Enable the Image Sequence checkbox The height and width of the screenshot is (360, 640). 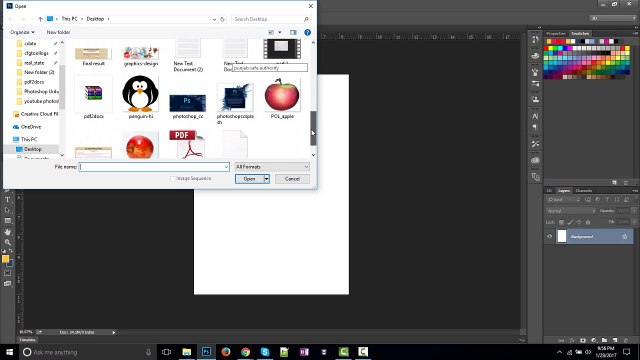coord(173,179)
